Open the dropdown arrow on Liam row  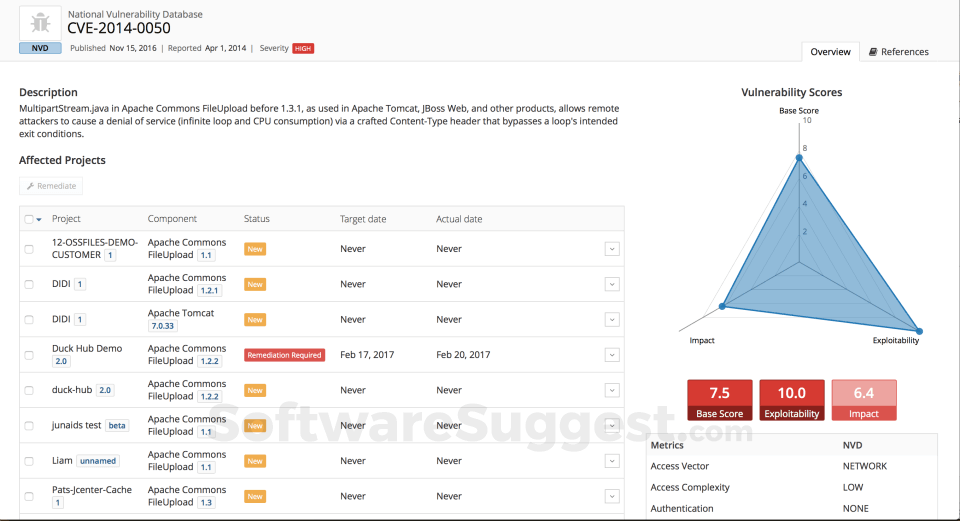tap(612, 461)
